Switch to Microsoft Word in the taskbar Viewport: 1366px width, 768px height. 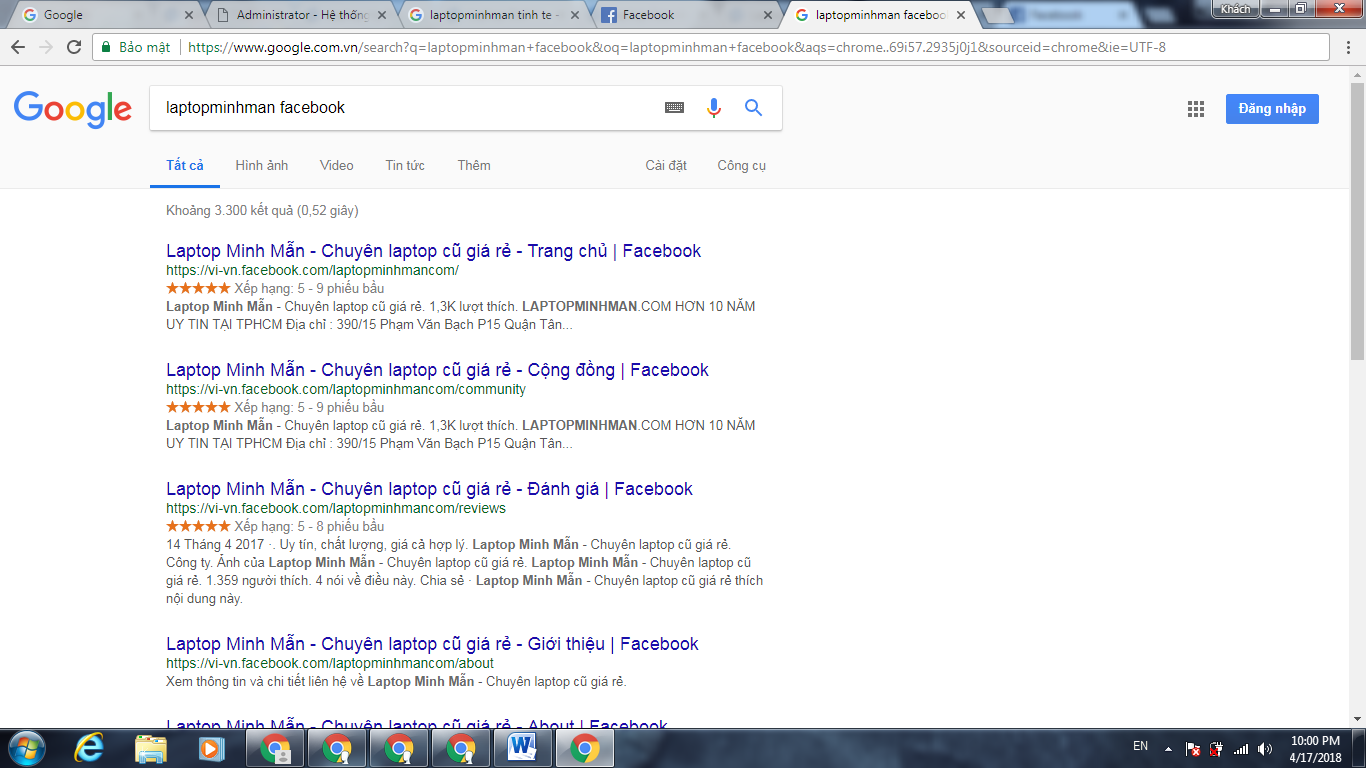pos(522,748)
